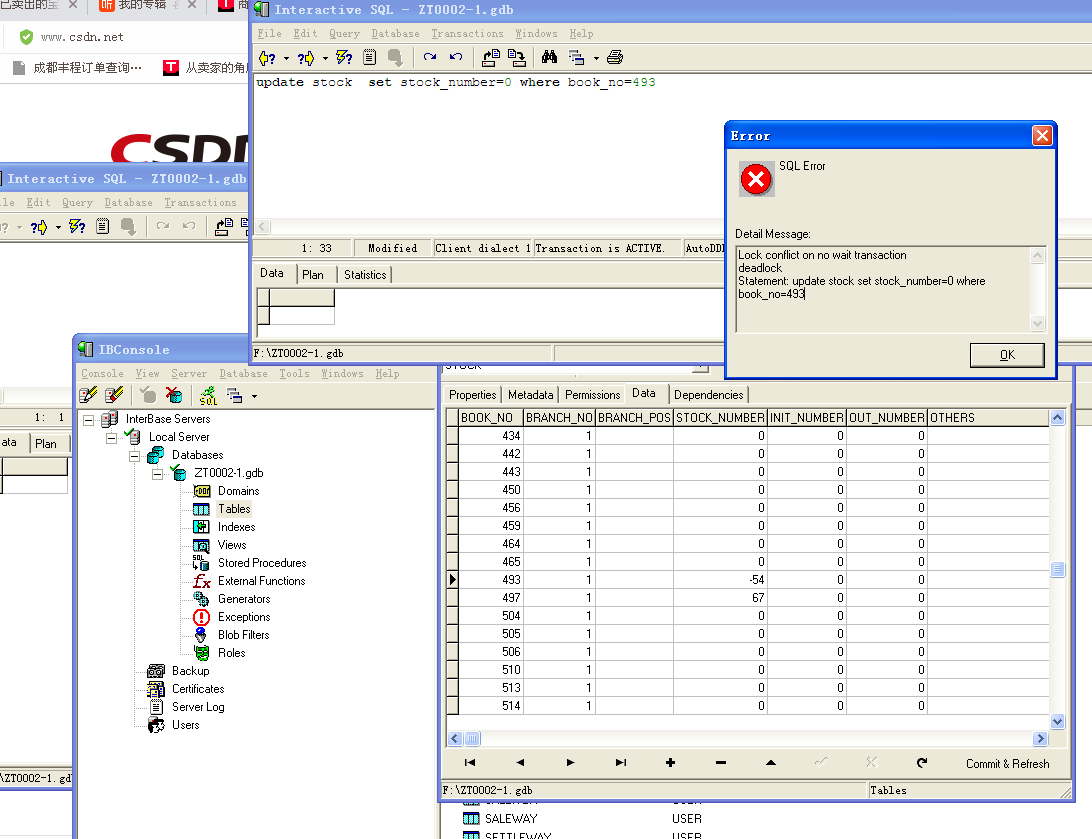Viewport: 1092px width, 839px height.
Task: Click Next Query icon in front SQL toolbar
Action: tap(306, 58)
